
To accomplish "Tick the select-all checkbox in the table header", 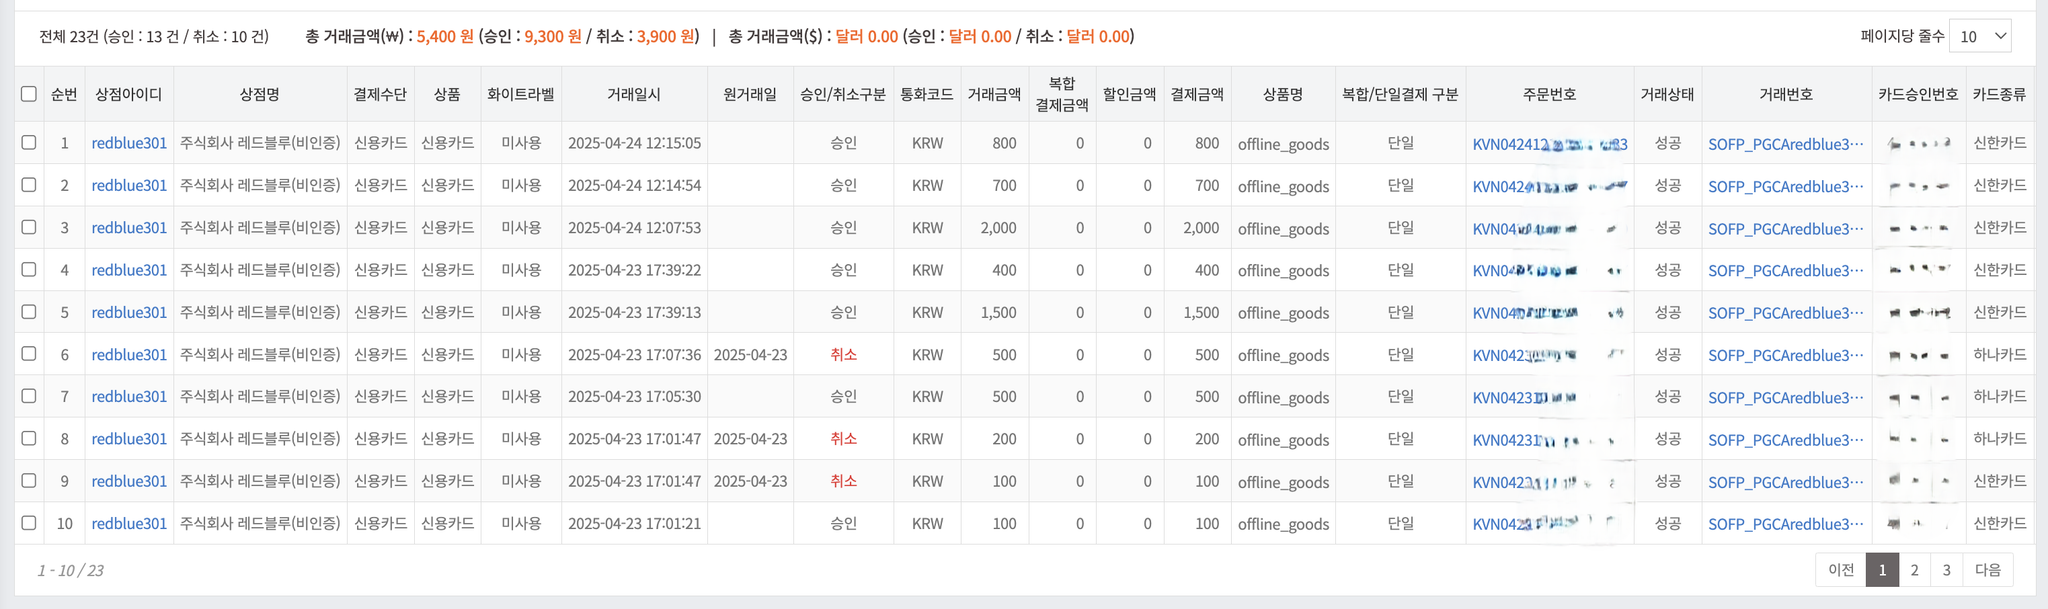I will pos(29,94).
